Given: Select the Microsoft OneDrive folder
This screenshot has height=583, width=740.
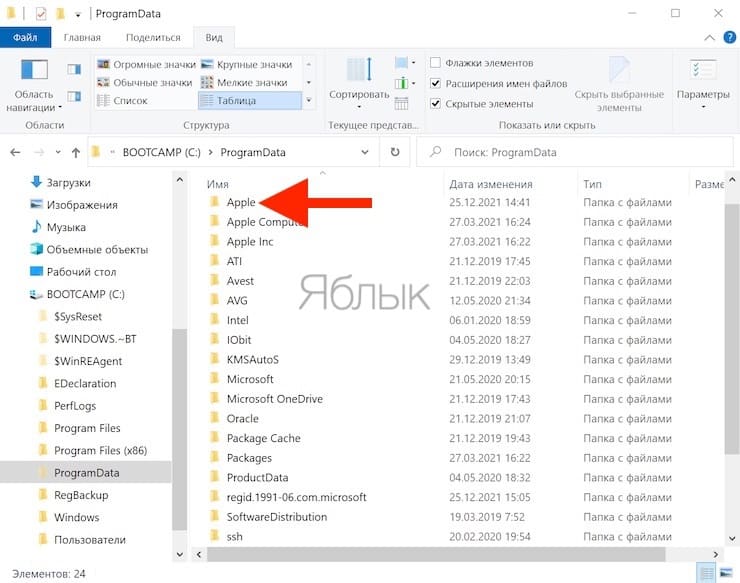Looking at the screenshot, I should (275, 399).
